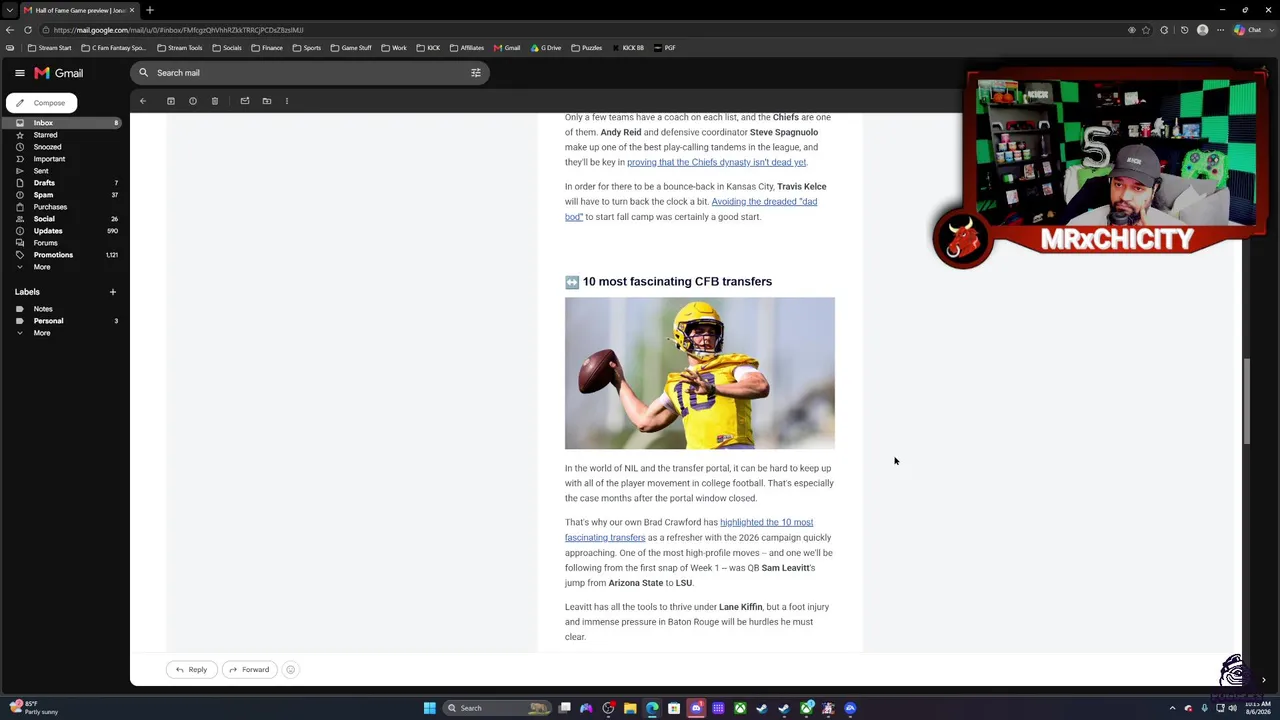The width and height of the screenshot is (1280, 720).
Task: Open File Explorer from taskbar
Action: click(x=630, y=708)
